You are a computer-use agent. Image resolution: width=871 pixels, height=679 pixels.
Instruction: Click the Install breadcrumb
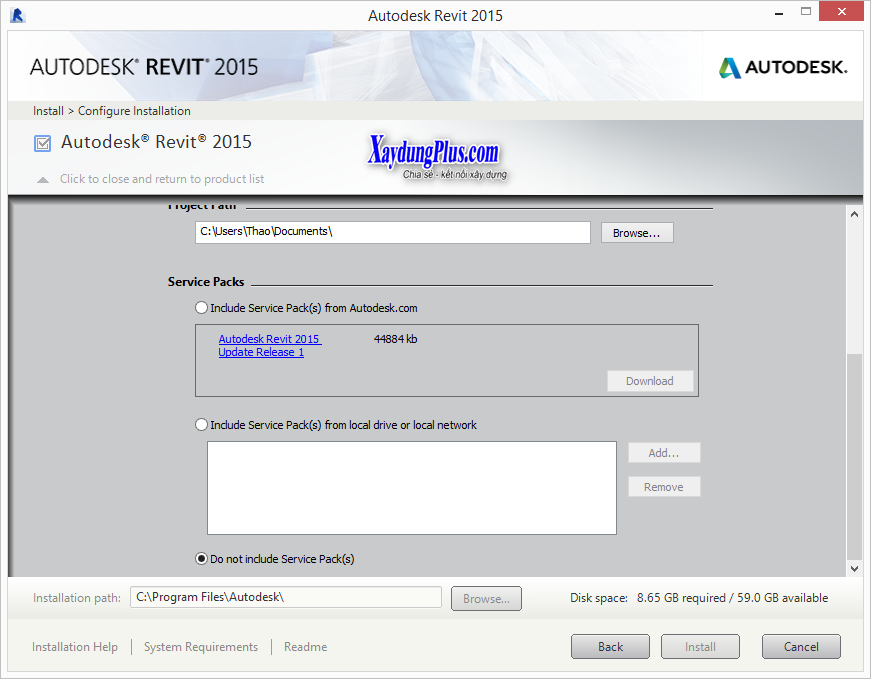pyautogui.click(x=48, y=111)
